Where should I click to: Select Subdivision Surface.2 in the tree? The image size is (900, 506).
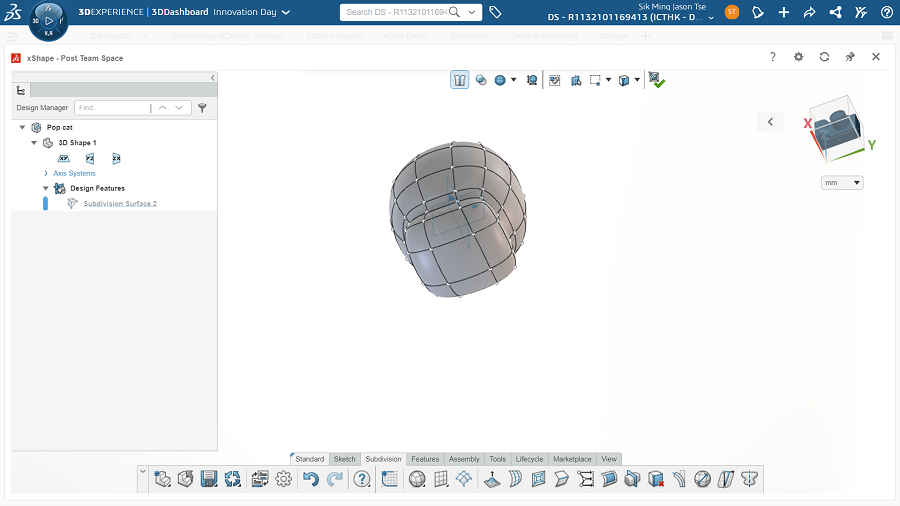pos(120,203)
